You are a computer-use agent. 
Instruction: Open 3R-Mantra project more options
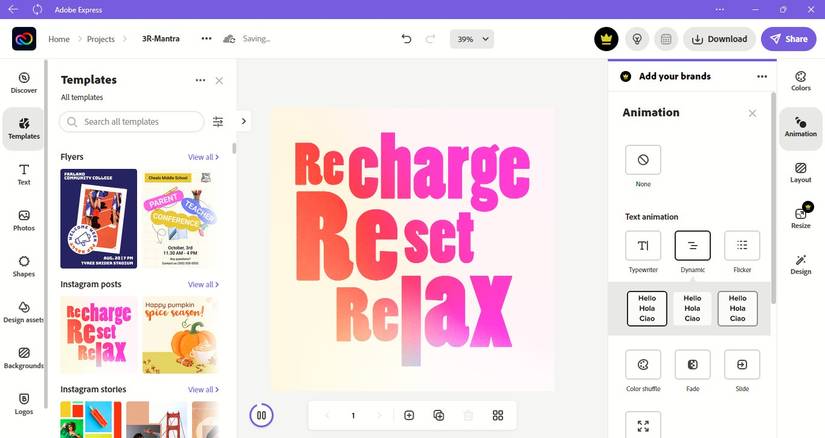click(x=206, y=38)
